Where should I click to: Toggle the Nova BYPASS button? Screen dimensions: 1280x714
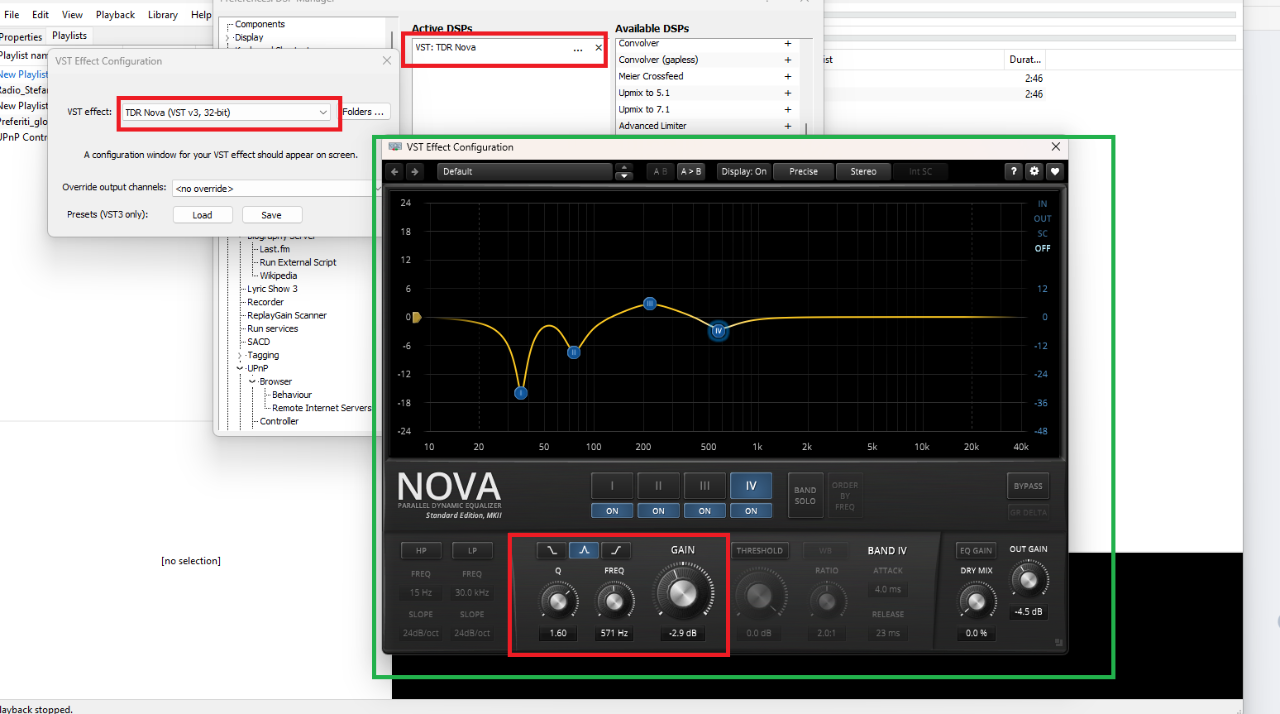1028,486
